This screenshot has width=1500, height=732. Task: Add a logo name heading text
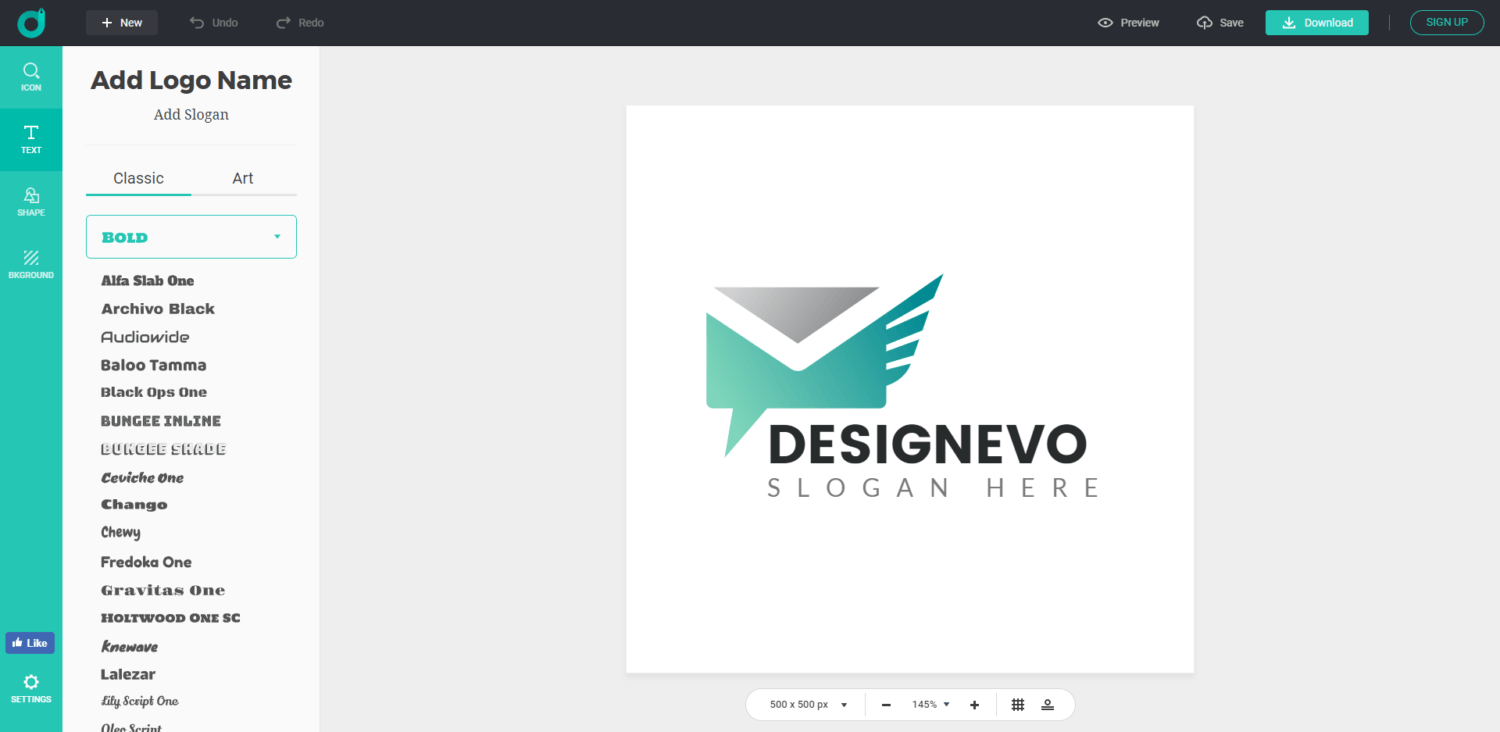191,80
